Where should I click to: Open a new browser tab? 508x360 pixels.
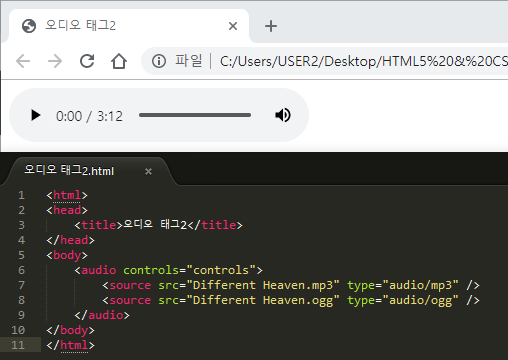point(271,26)
